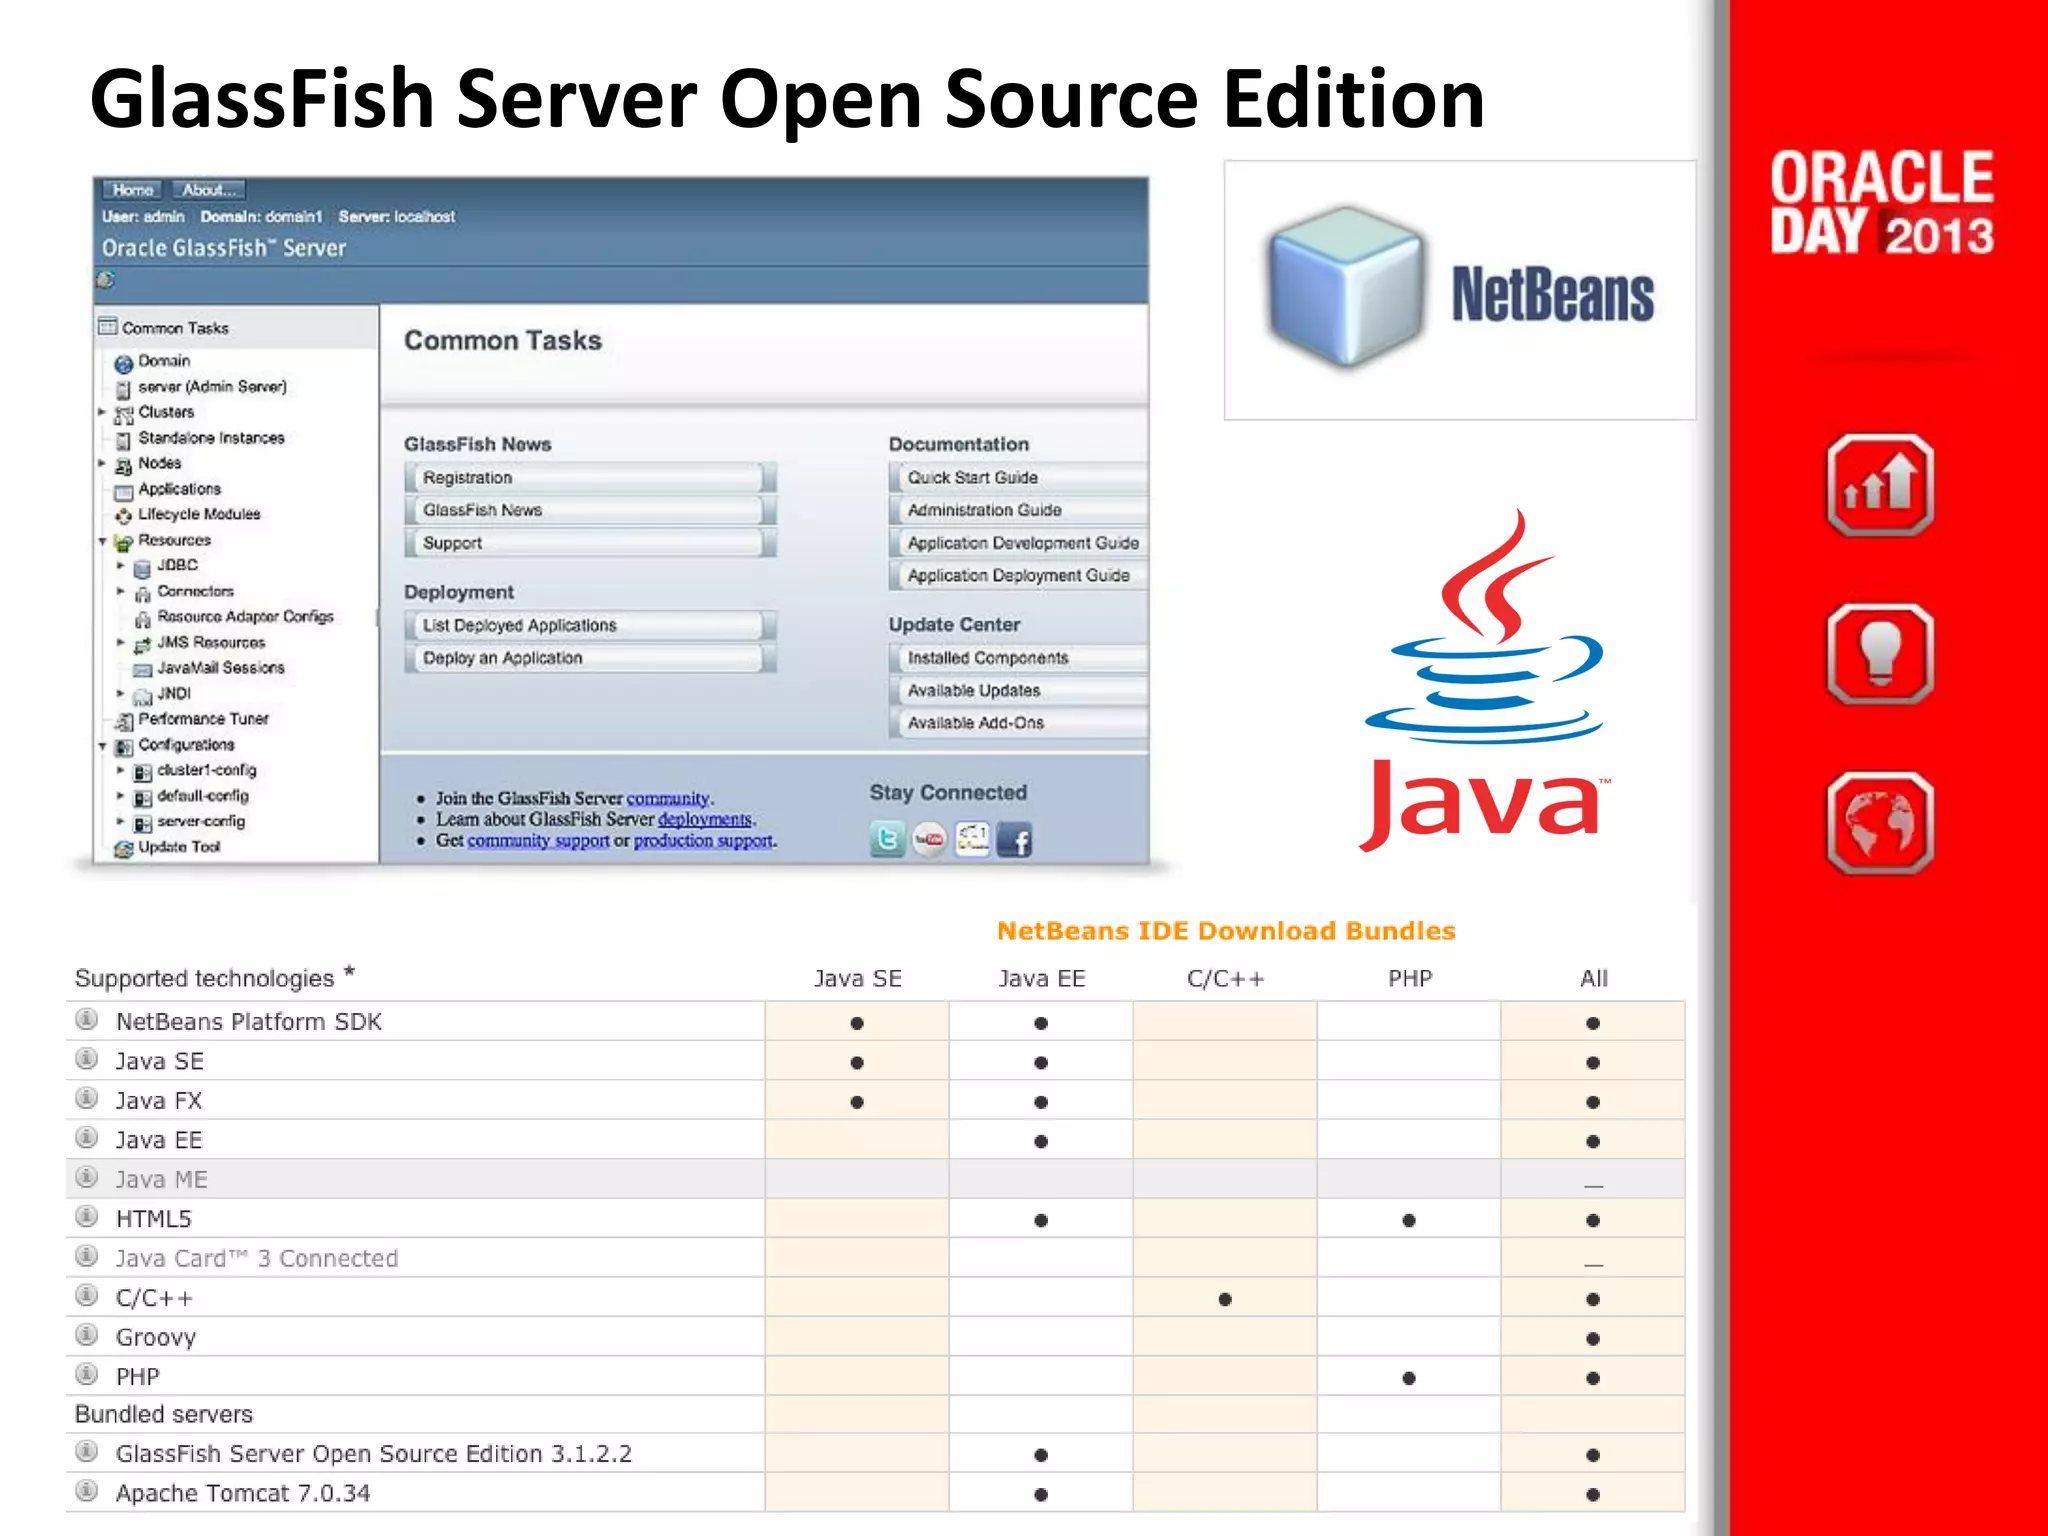Click Deploy an Application
The height and width of the screenshot is (1536, 2048).
[x=590, y=658]
